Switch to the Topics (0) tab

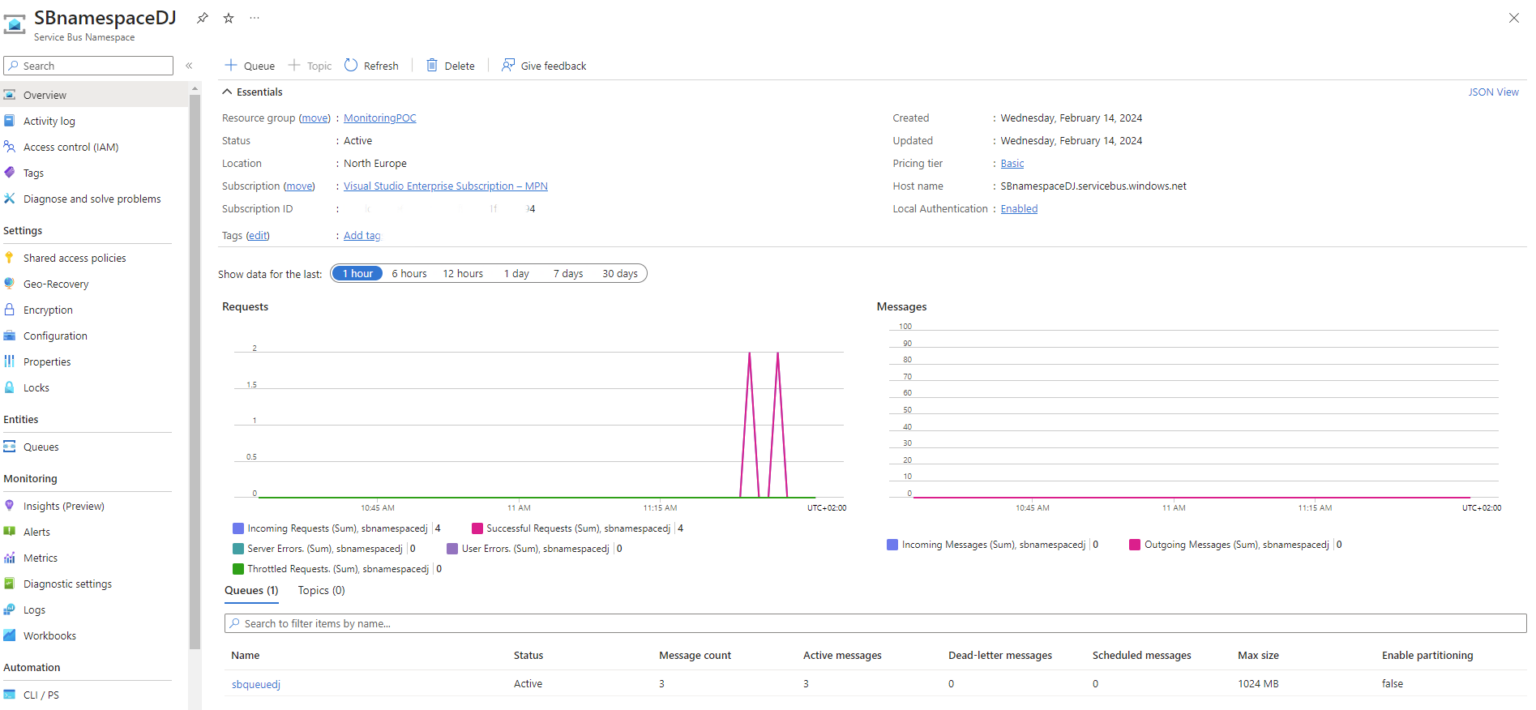coord(320,590)
